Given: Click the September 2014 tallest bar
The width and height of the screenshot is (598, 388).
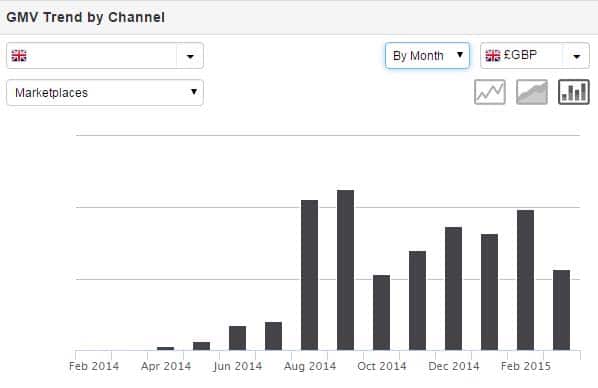Looking at the screenshot, I should click(346, 270).
